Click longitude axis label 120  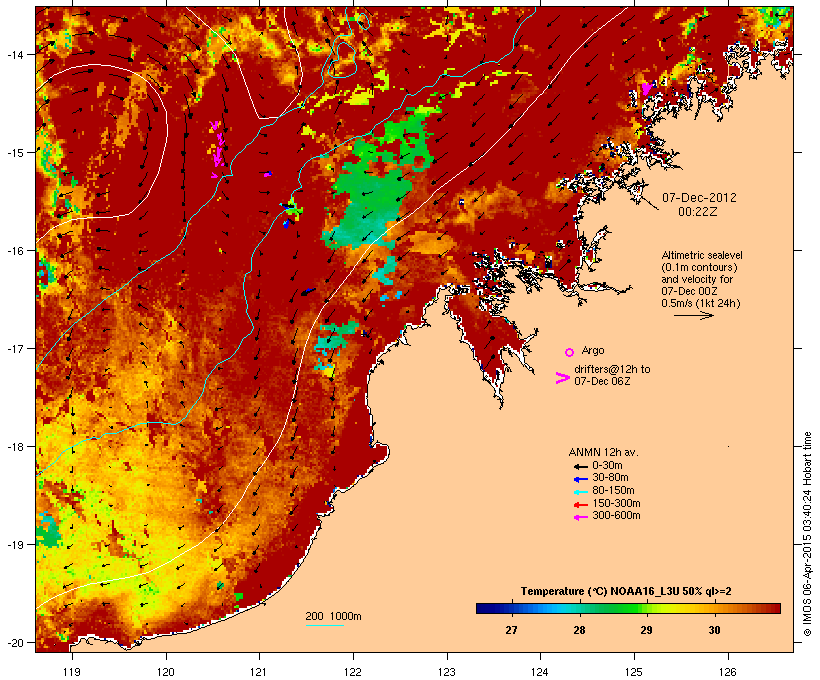[x=166, y=672]
